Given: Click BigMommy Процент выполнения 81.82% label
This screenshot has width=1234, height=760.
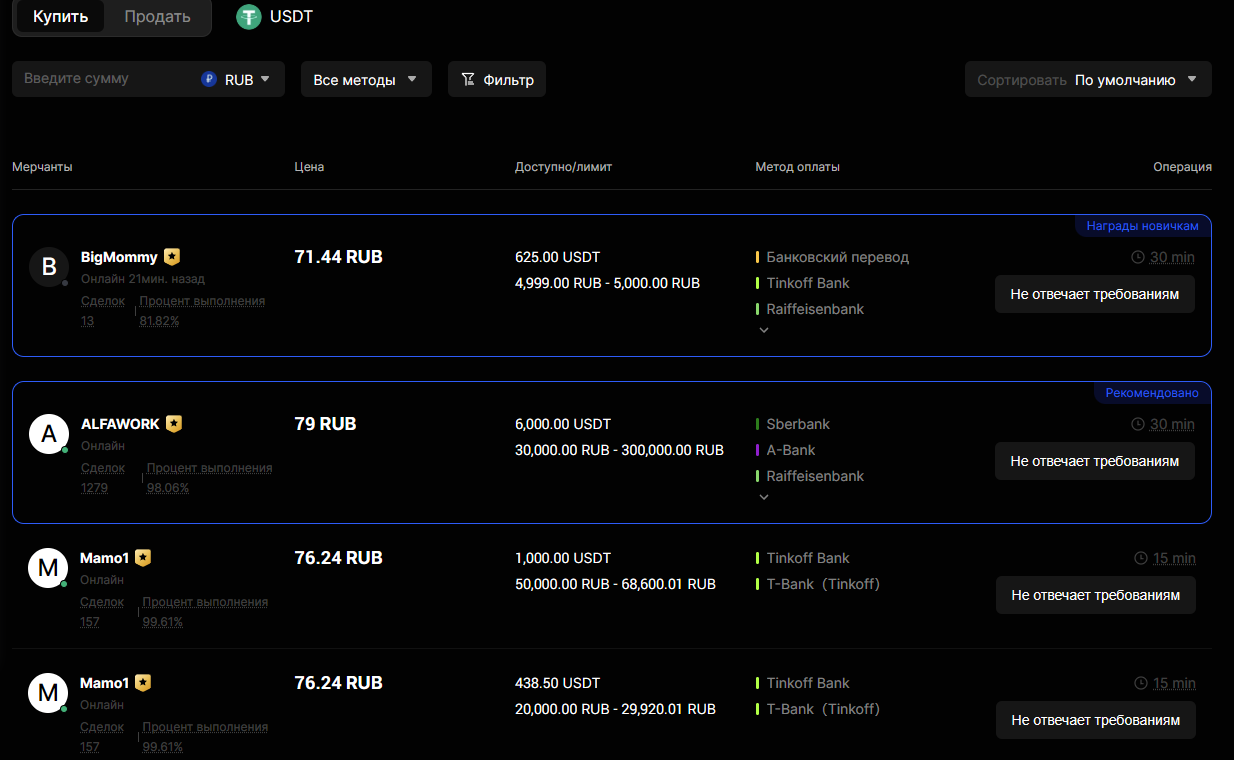Looking at the screenshot, I should [x=202, y=311].
